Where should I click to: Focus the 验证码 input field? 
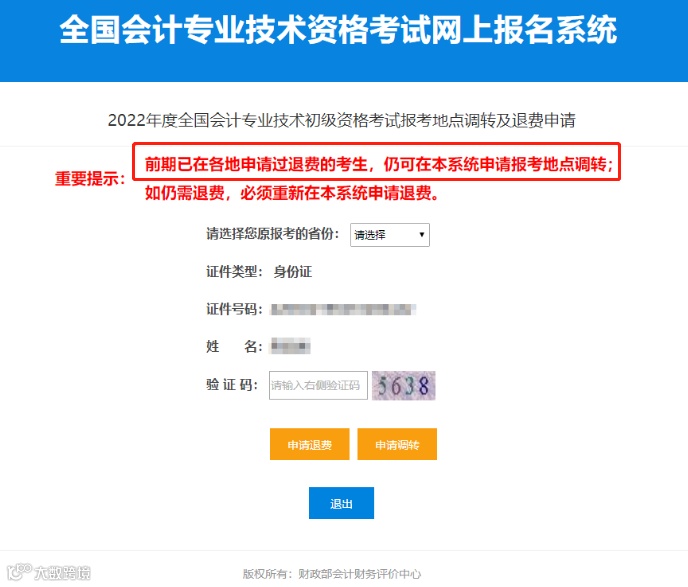(318, 385)
